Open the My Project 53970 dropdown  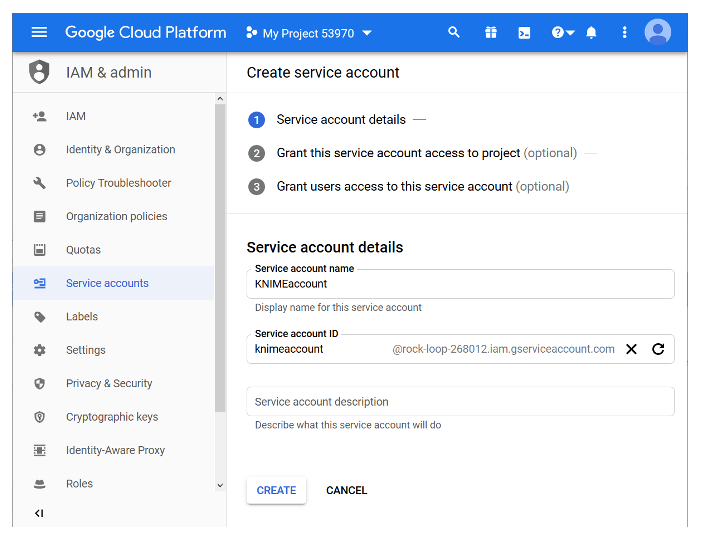coord(308,33)
